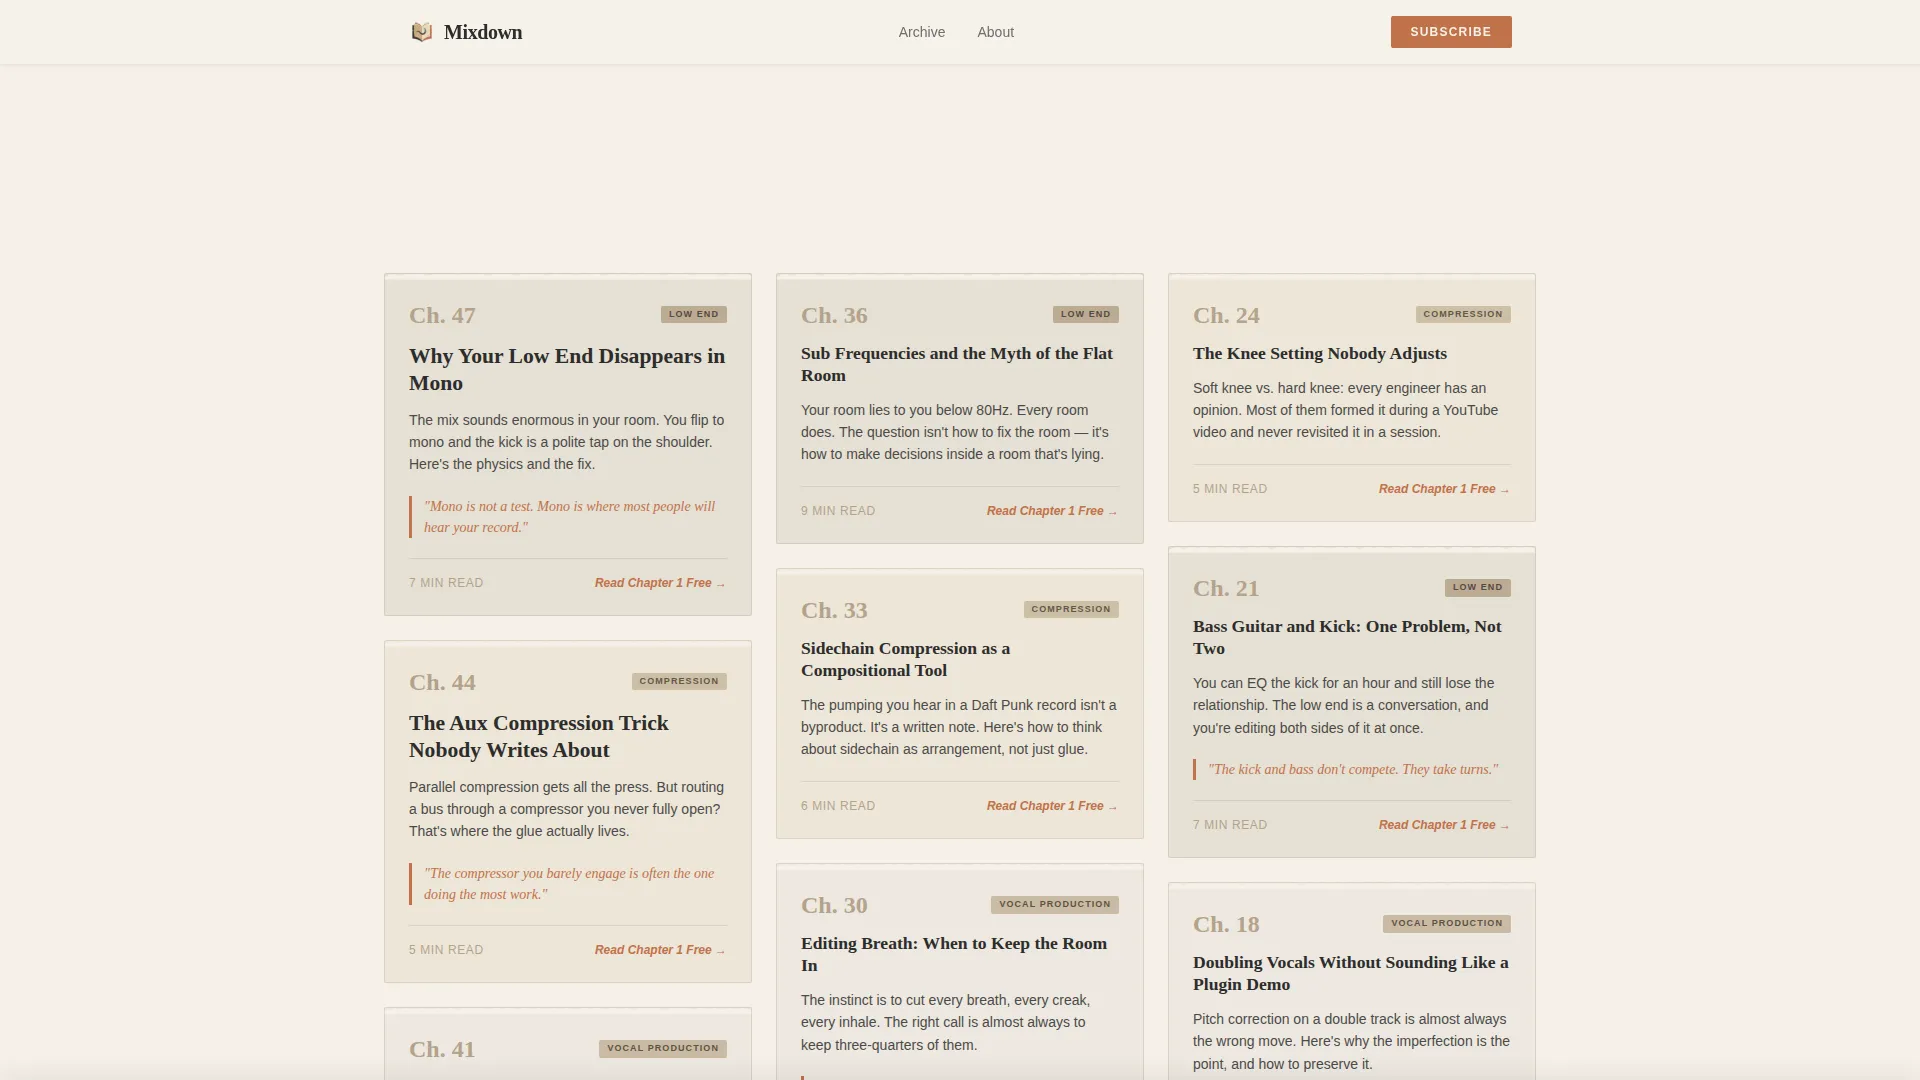Go to the Archive page
This screenshot has width=1920, height=1080.
point(921,32)
